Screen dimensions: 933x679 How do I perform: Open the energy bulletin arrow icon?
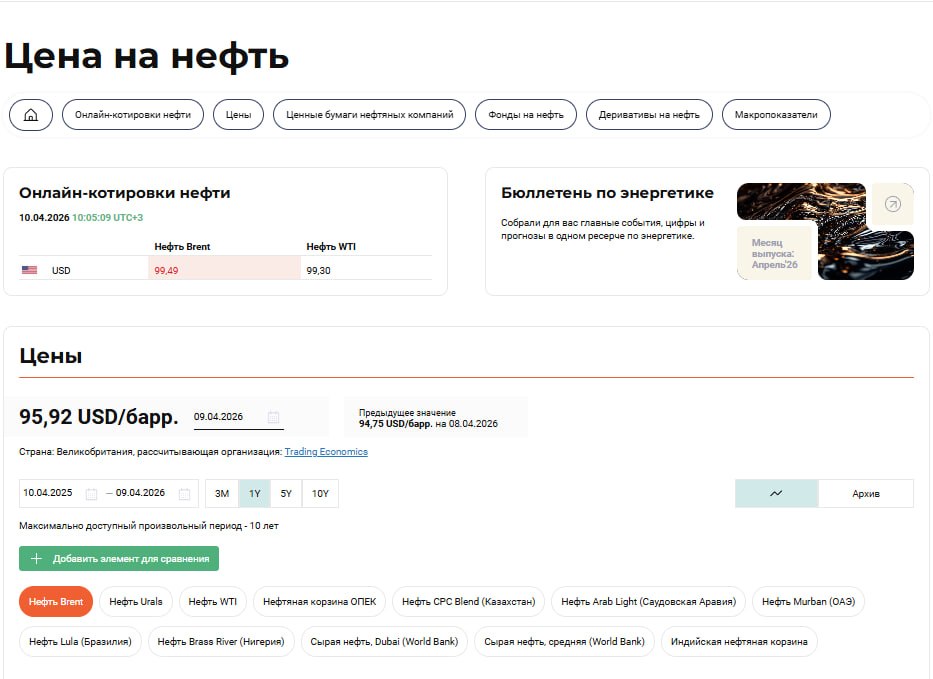[x=892, y=204]
